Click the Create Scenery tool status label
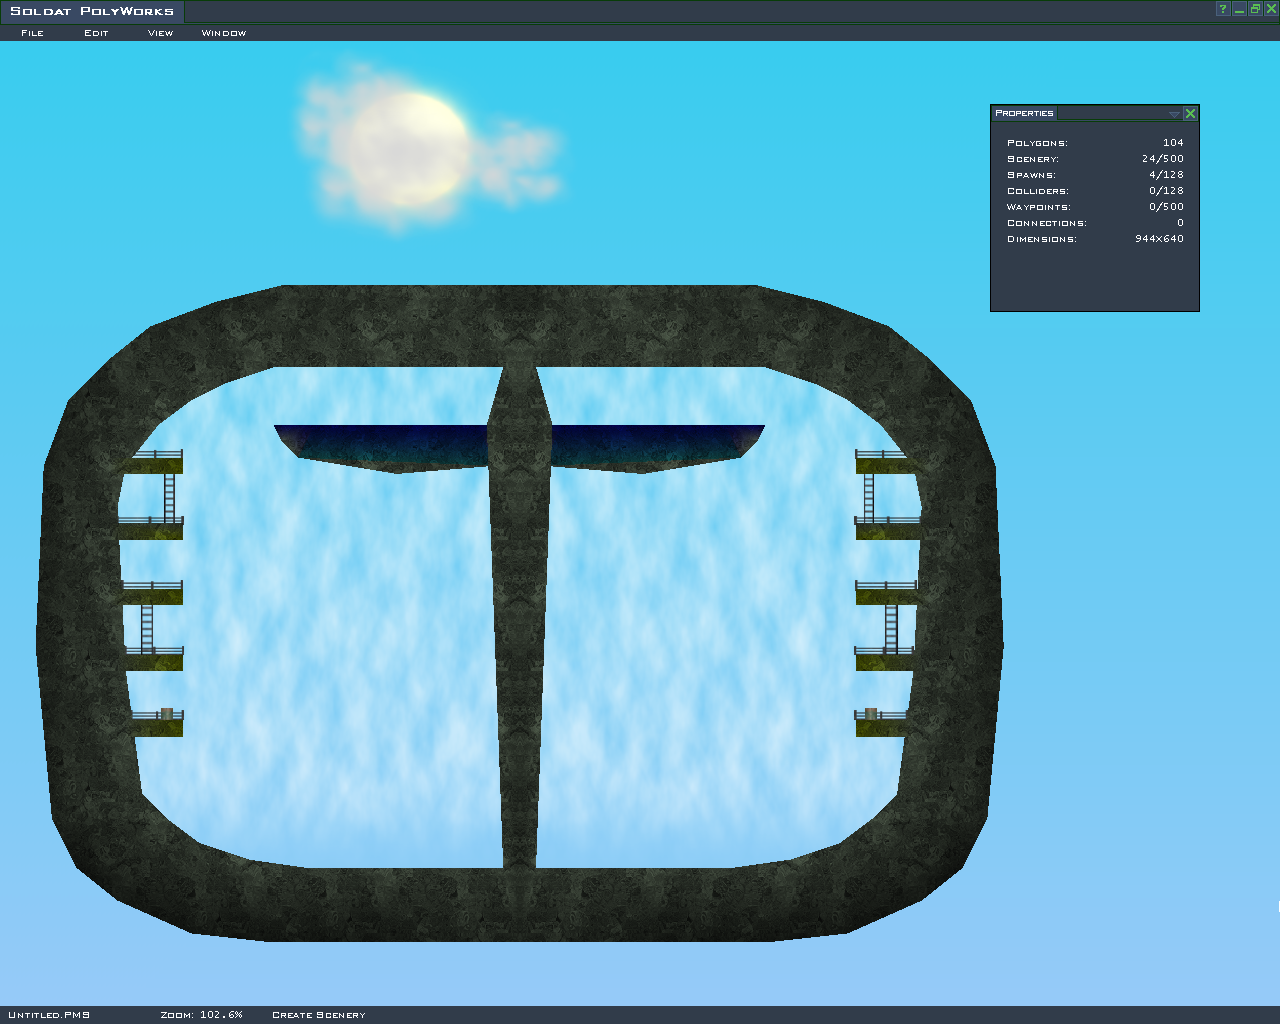 point(319,1015)
